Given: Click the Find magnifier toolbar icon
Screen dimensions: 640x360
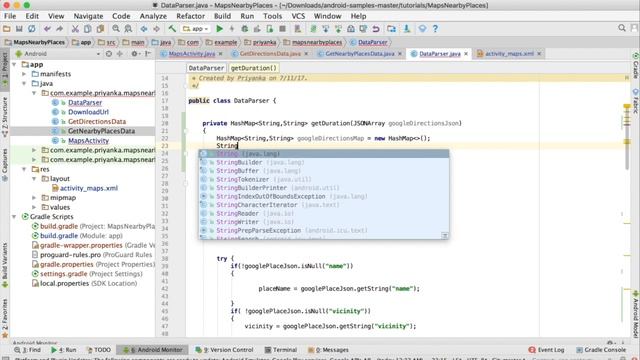Looking at the screenshot, I should click(x=116, y=29).
